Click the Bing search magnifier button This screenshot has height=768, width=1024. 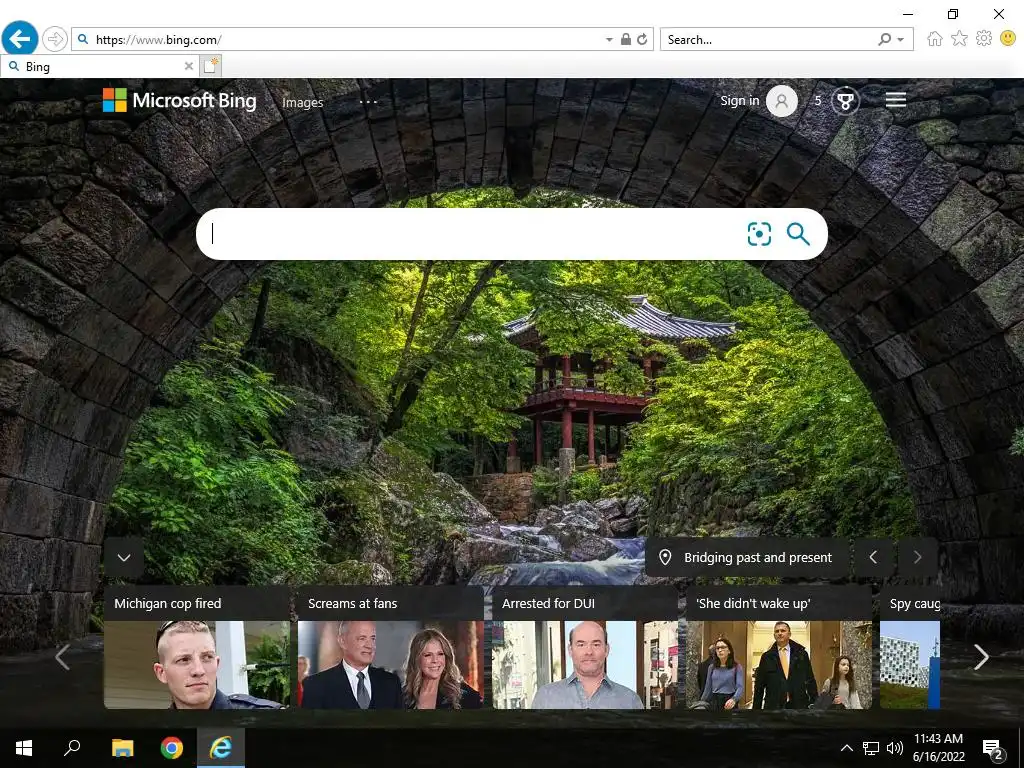(x=798, y=234)
